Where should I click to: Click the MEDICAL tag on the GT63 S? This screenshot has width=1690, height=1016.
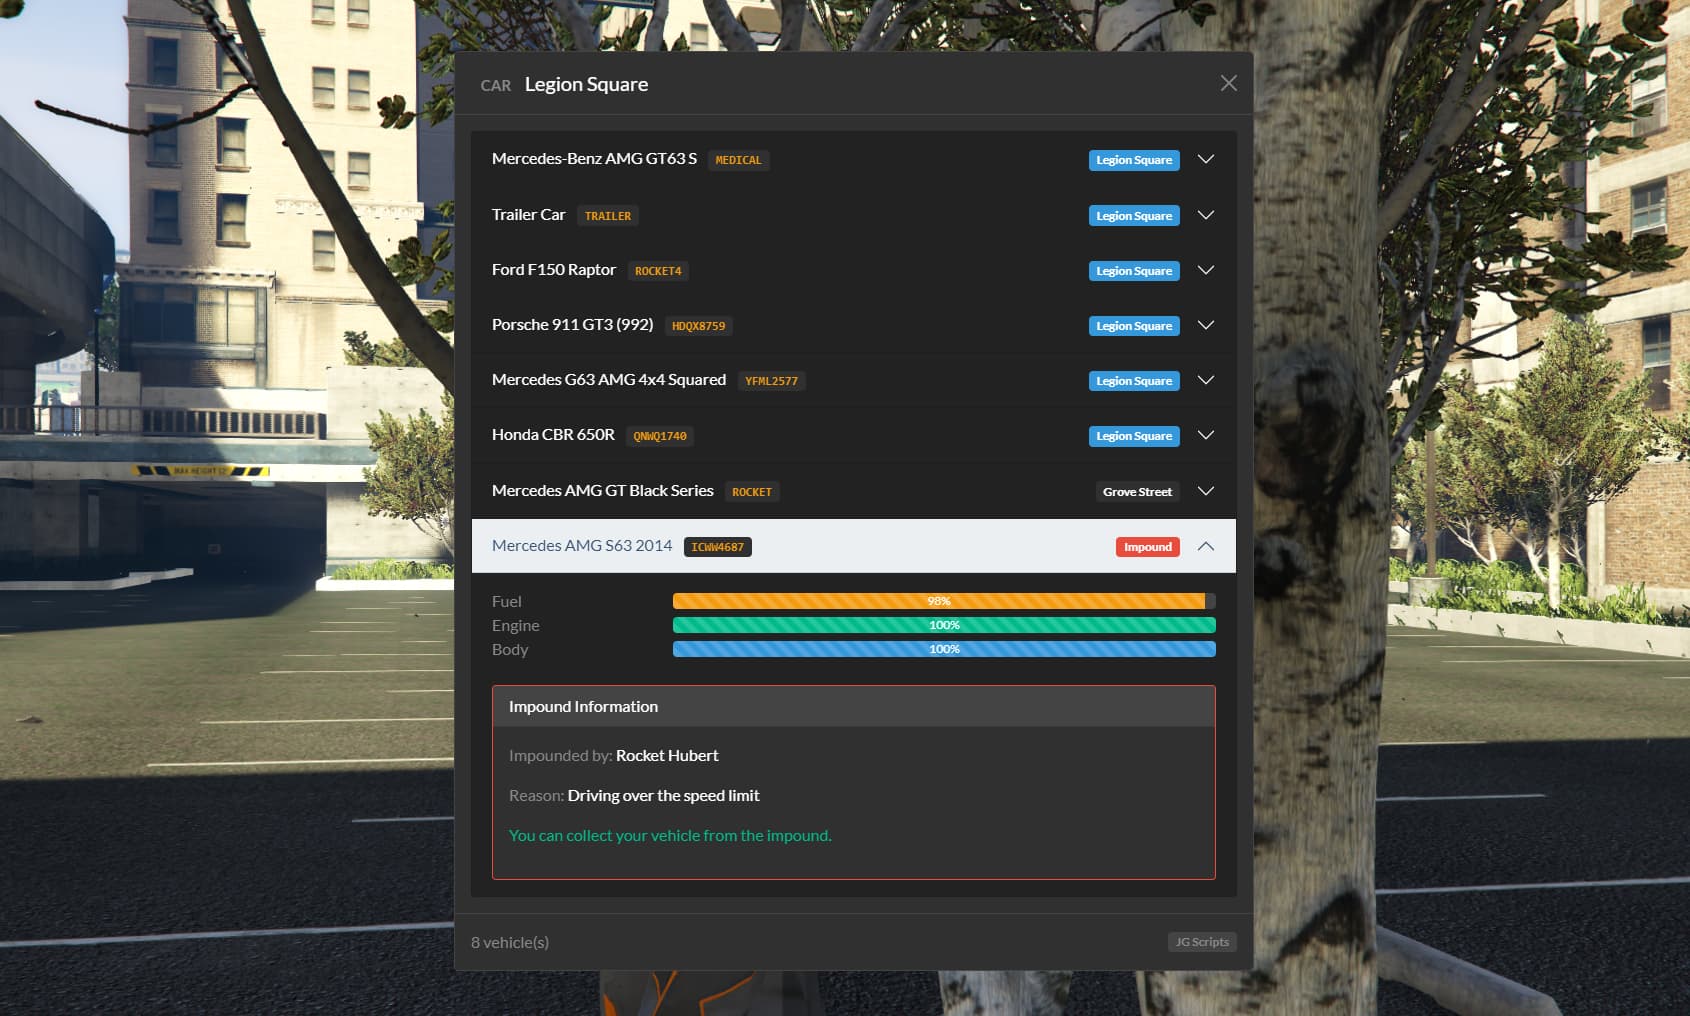(738, 160)
